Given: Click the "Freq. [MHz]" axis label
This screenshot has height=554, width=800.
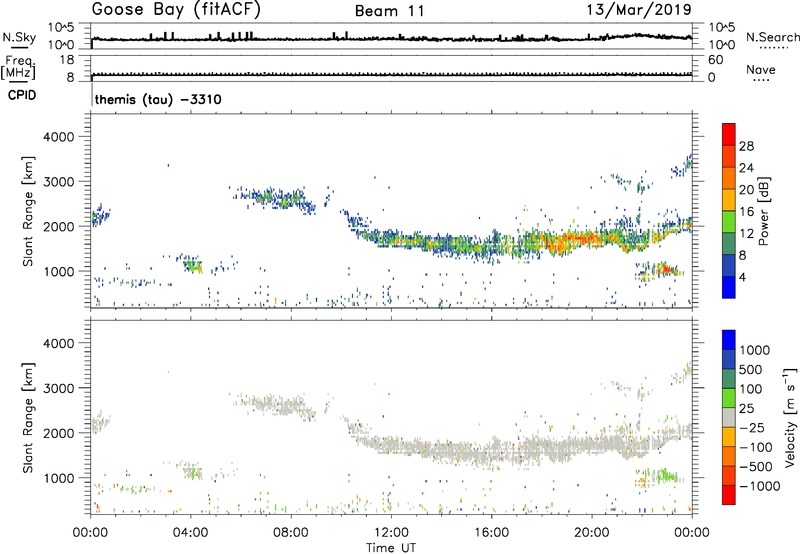Looking at the screenshot, I should pos(18,68).
